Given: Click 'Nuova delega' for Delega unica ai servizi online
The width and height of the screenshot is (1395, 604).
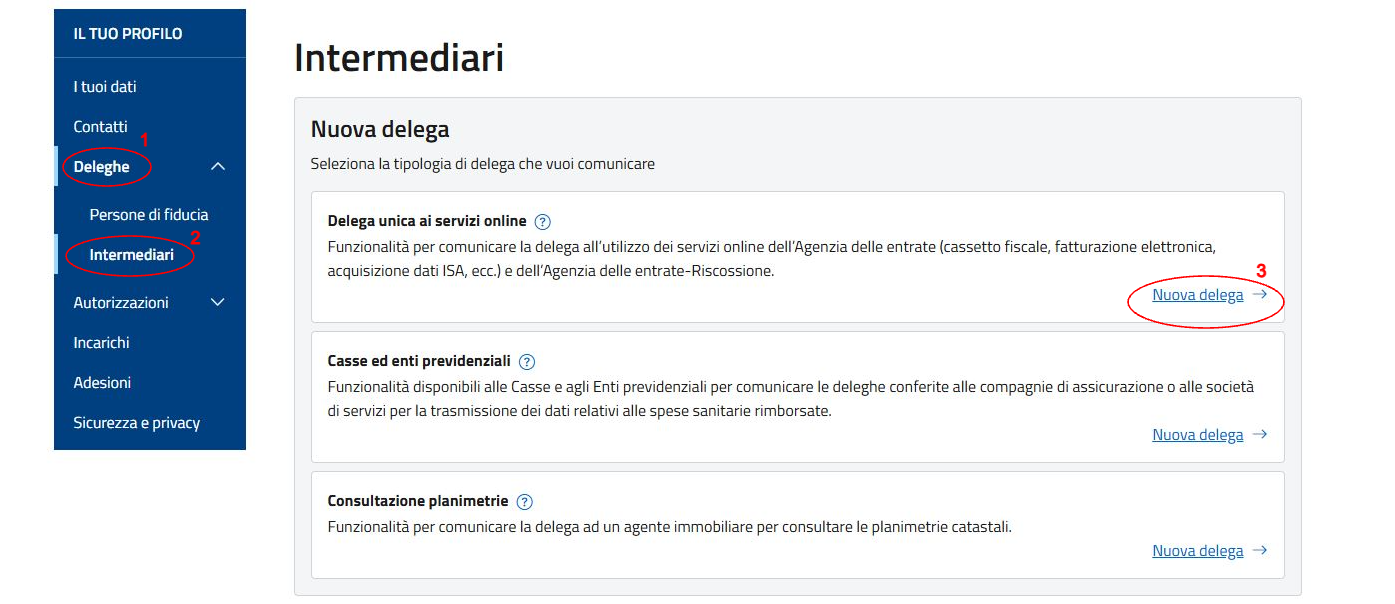Looking at the screenshot, I should coord(1198,294).
